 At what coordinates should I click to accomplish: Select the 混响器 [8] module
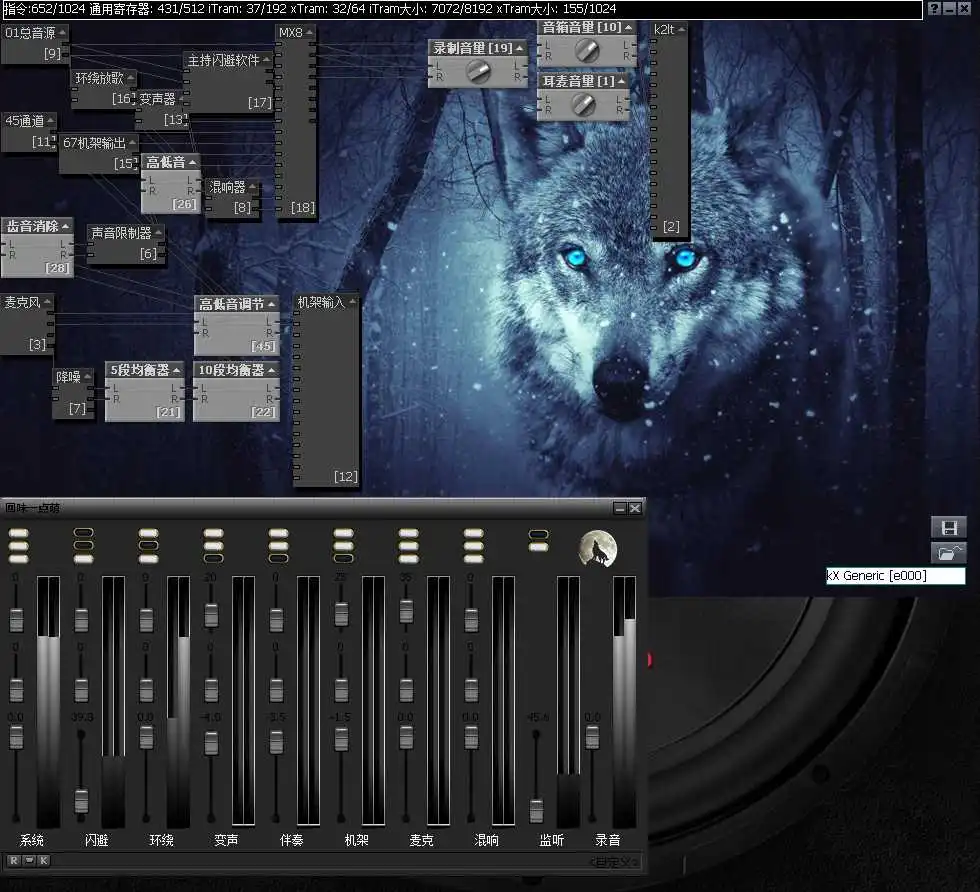click(232, 198)
